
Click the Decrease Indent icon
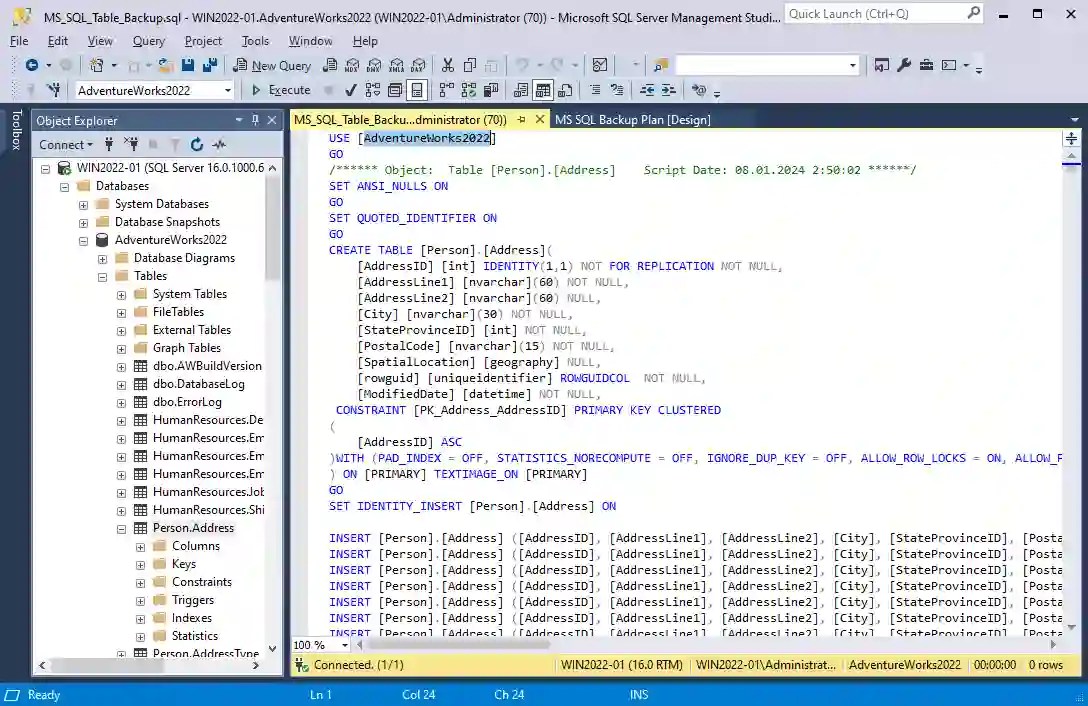[x=647, y=90]
